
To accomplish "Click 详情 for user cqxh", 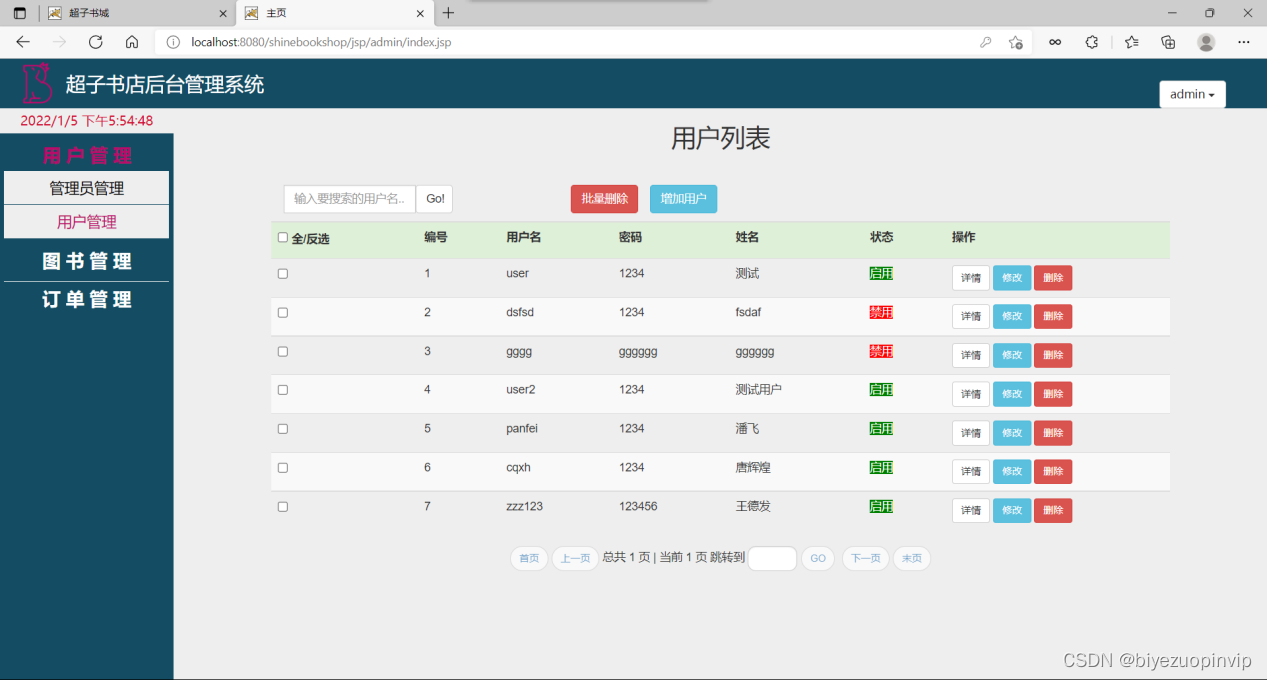I will (x=971, y=471).
